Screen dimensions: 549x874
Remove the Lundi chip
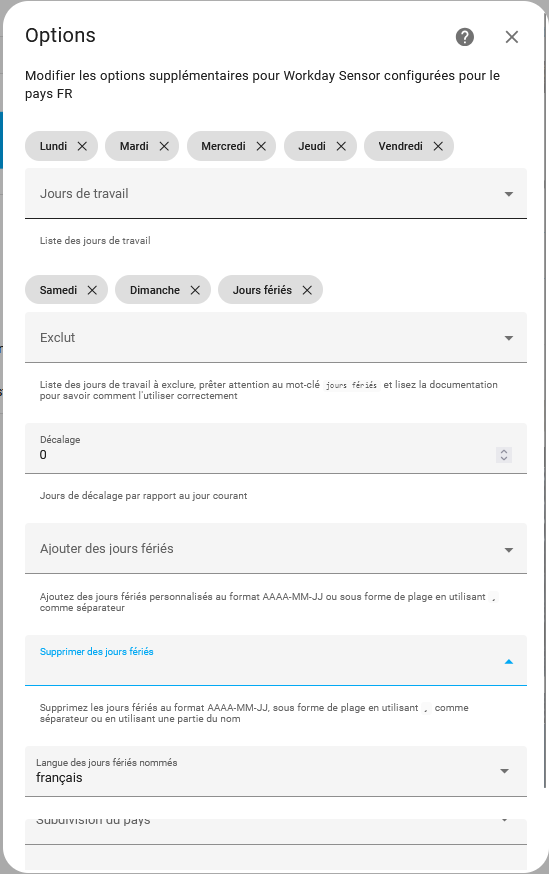(x=82, y=146)
